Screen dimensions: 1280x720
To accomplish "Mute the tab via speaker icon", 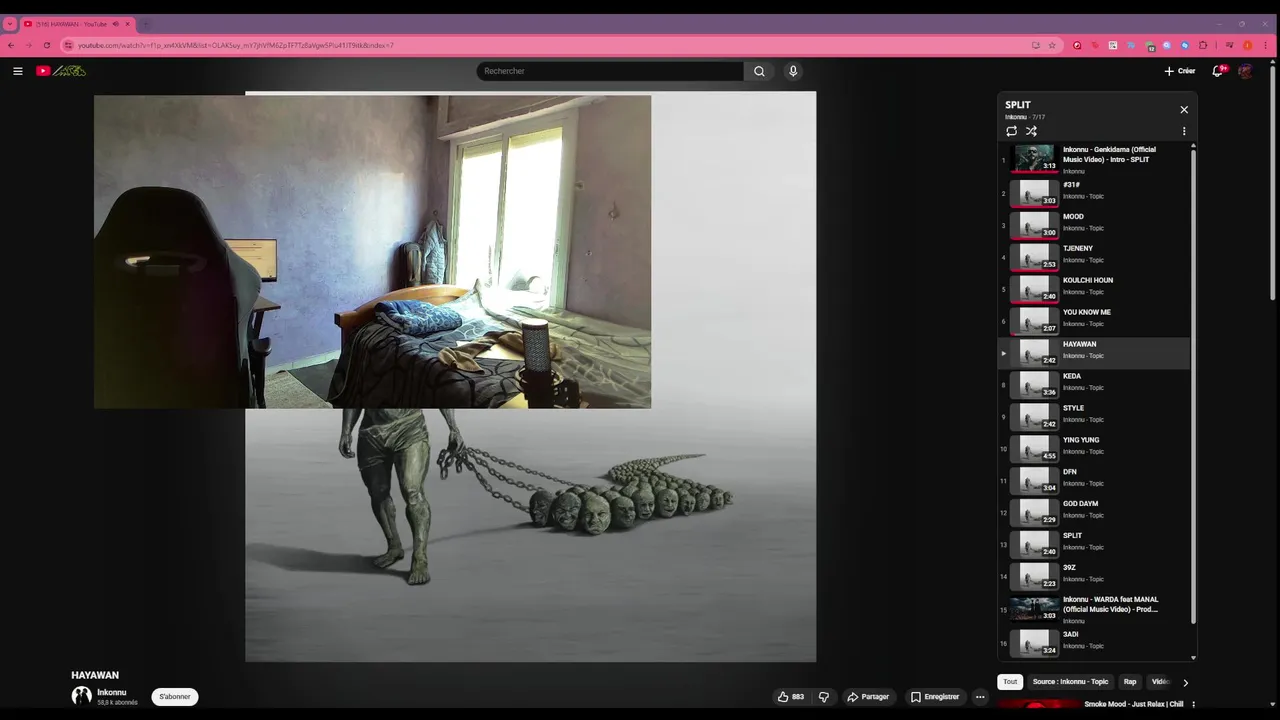I will tap(115, 24).
